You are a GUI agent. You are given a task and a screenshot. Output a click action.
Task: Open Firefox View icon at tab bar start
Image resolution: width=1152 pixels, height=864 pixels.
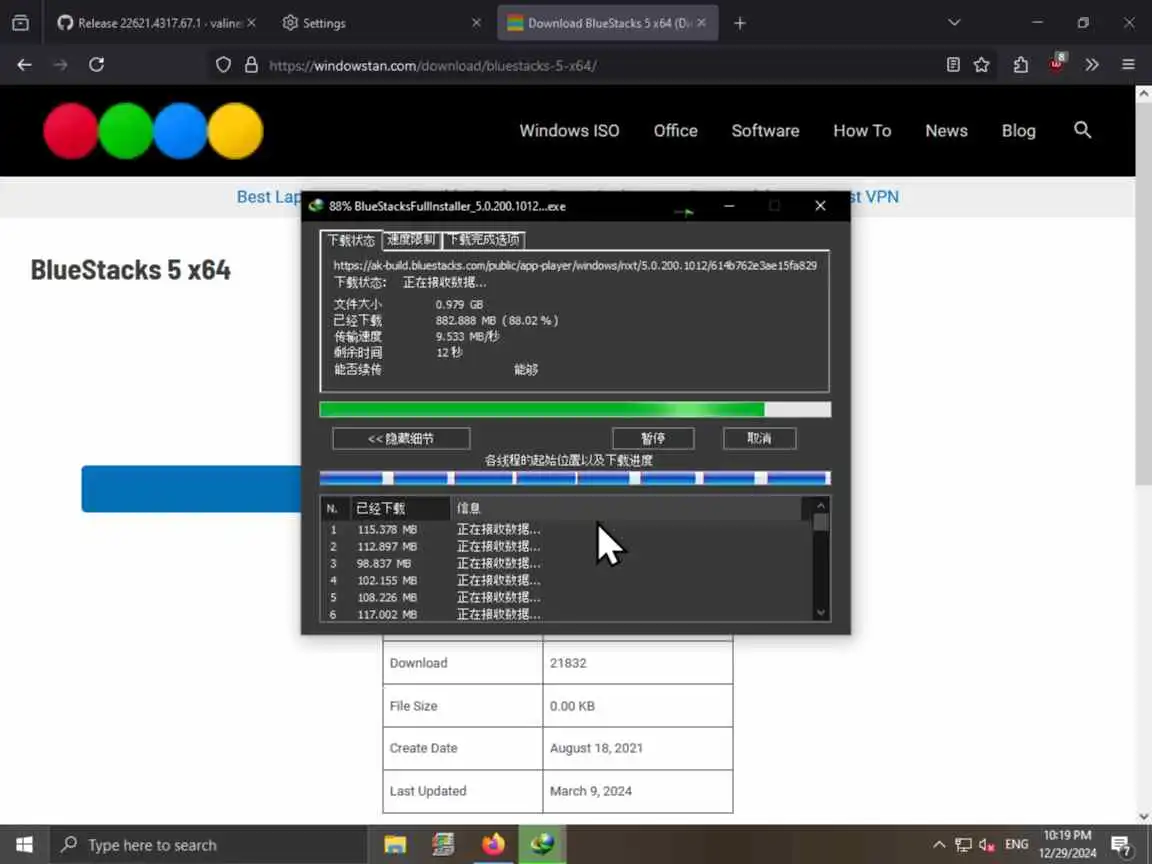tap(21, 23)
